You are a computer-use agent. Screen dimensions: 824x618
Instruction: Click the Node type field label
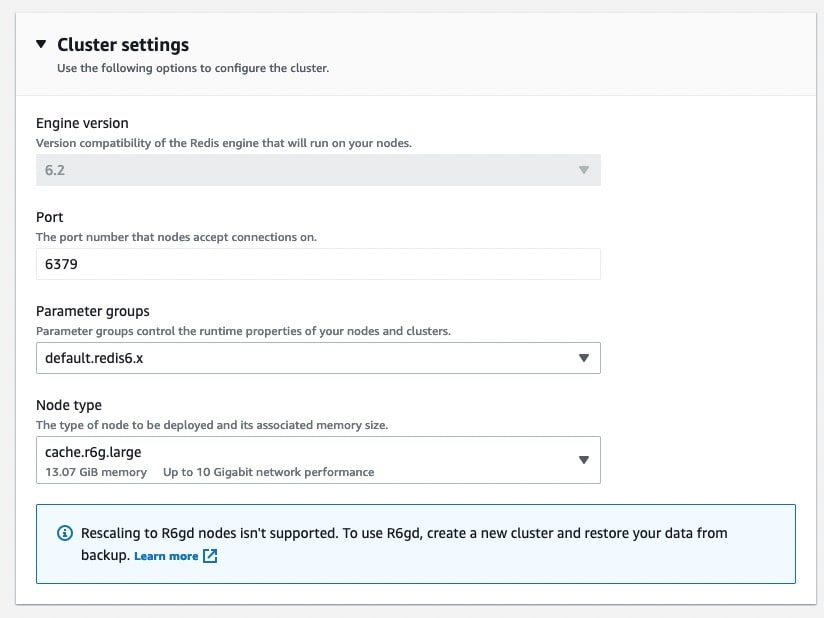pos(69,405)
